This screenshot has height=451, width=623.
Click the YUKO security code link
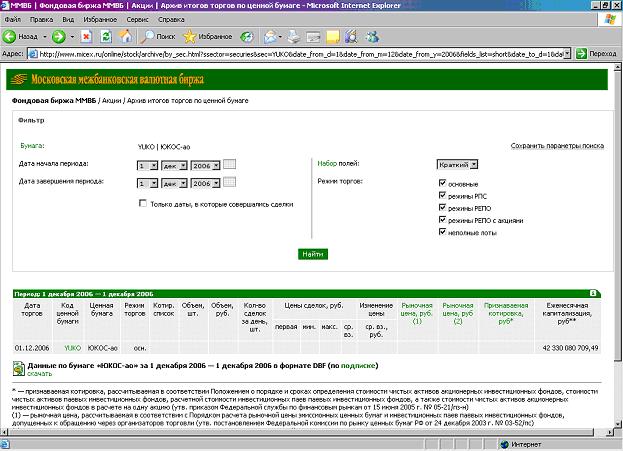[71, 347]
